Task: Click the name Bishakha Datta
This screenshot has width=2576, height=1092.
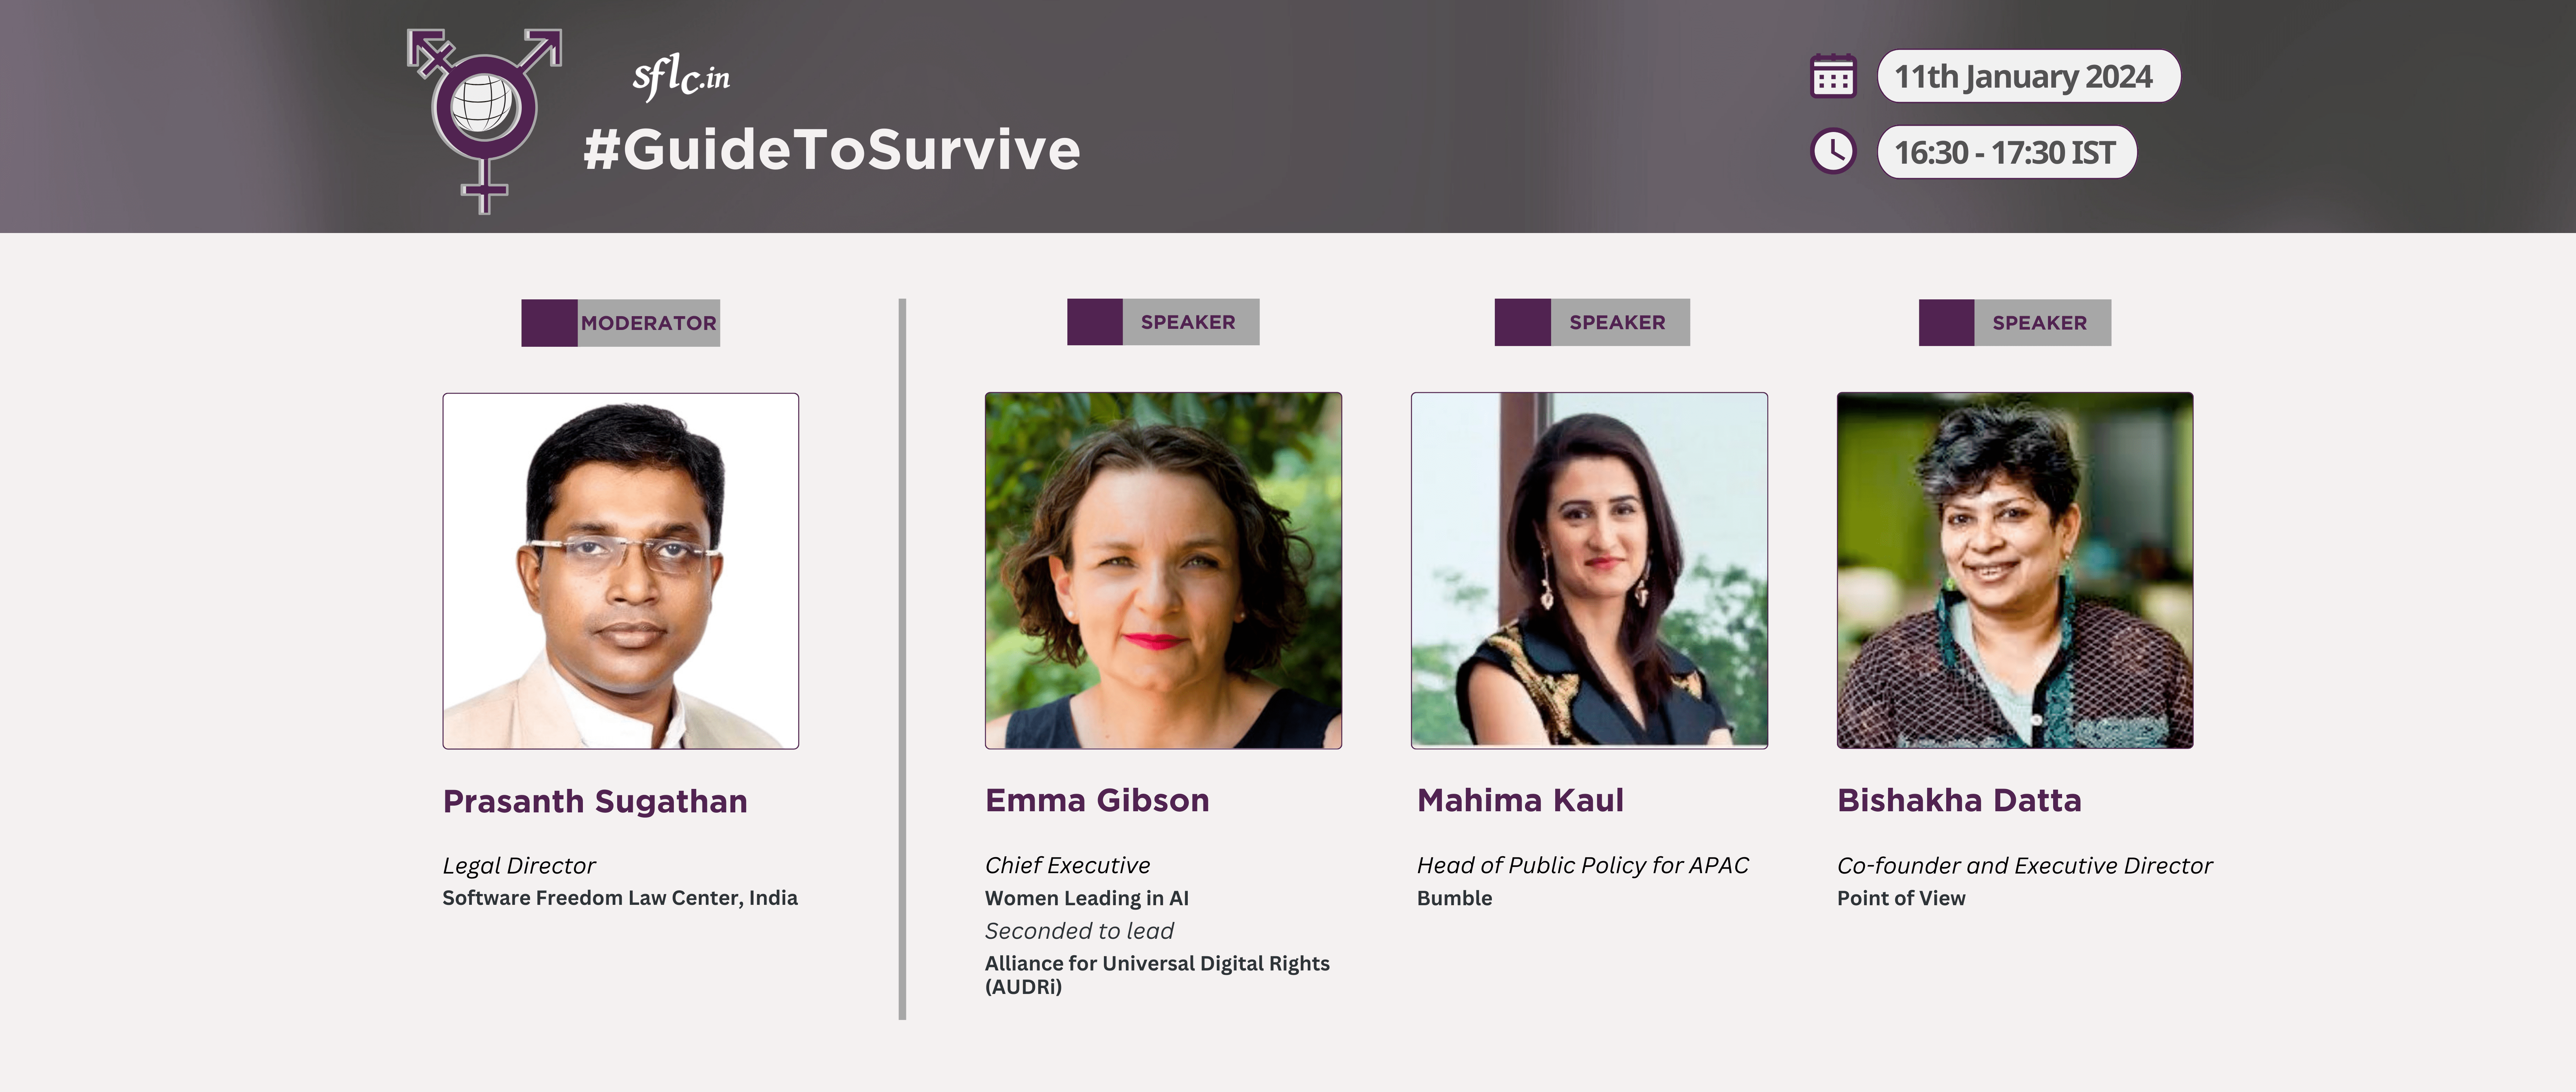Action: point(1959,800)
